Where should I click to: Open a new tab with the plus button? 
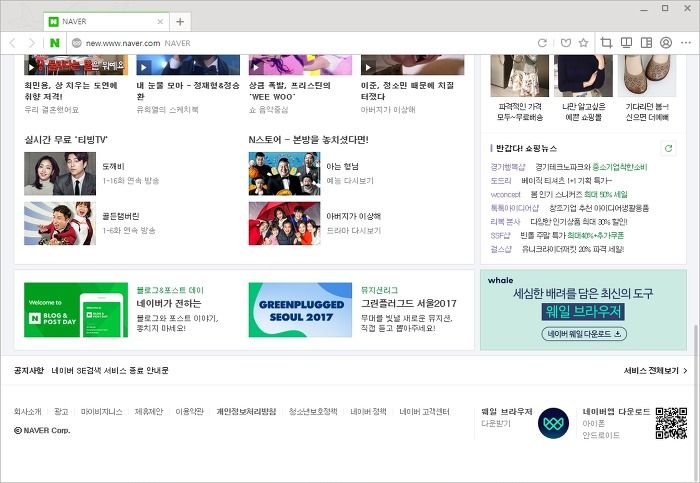(x=180, y=21)
